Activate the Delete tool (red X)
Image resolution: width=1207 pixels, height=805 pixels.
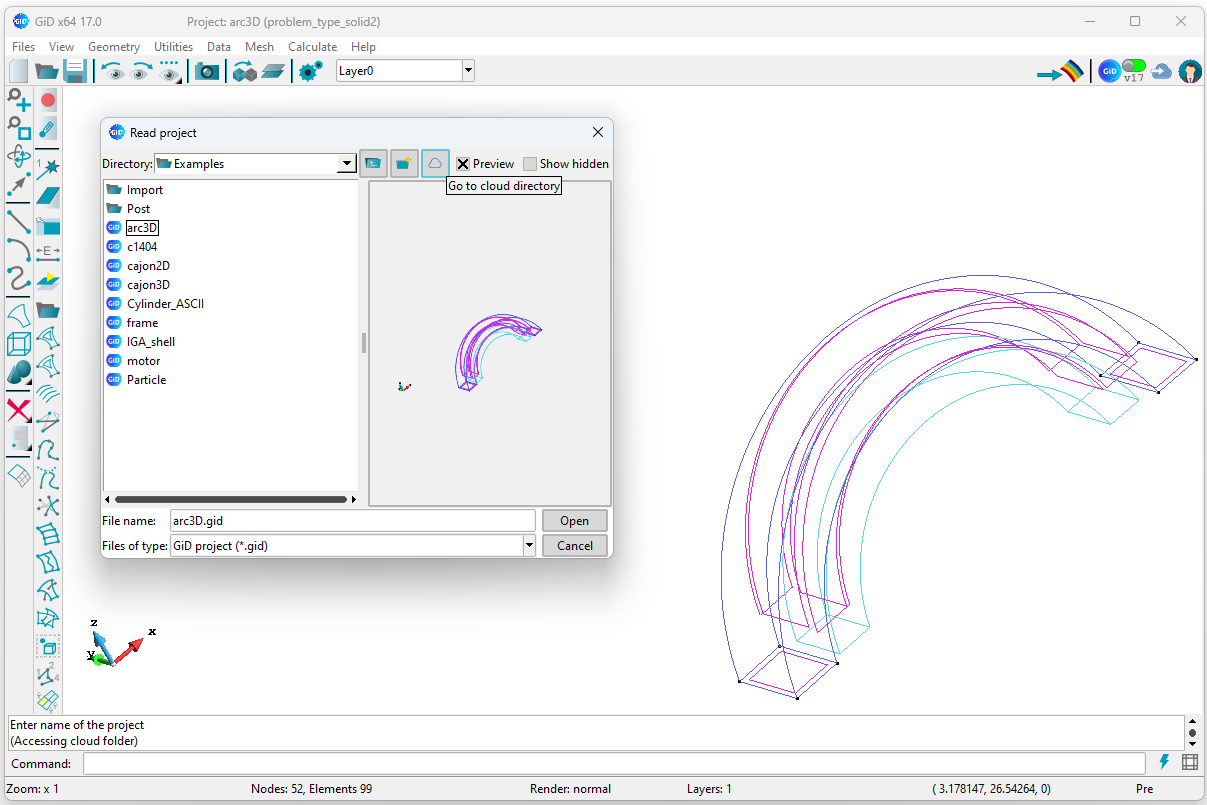tap(18, 410)
